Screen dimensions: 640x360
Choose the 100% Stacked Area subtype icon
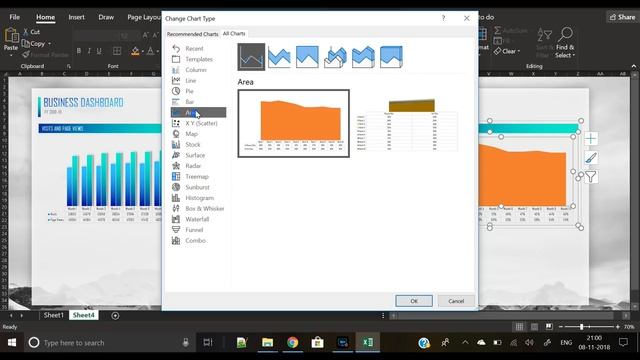(307, 57)
